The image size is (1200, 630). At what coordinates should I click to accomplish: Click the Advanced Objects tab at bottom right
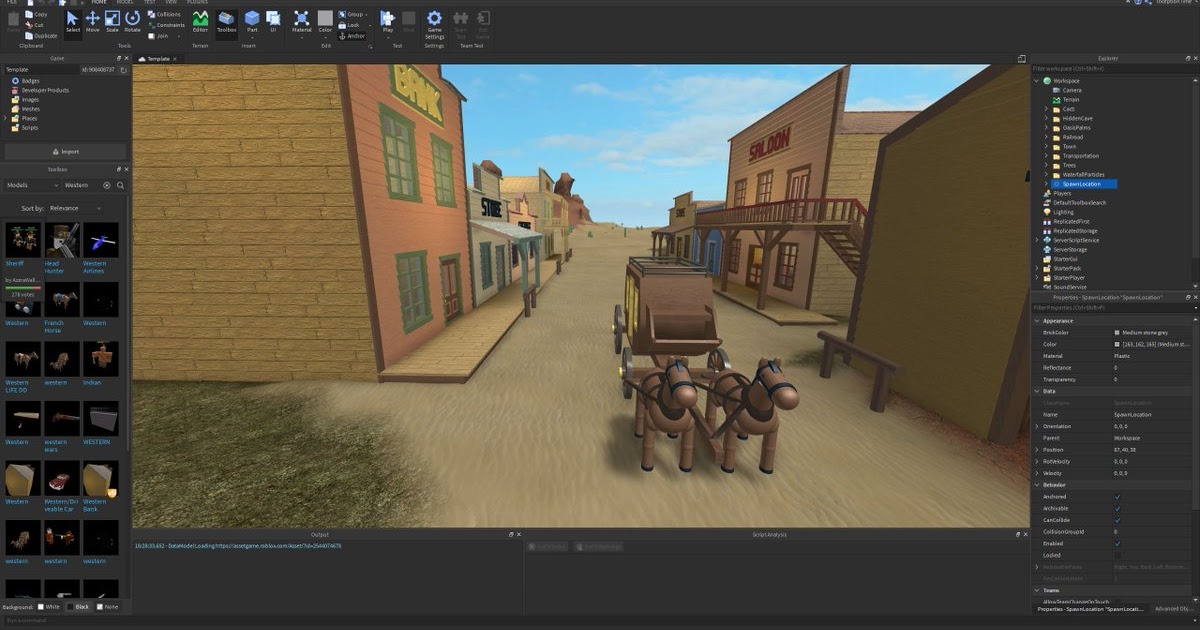[x=1173, y=609]
